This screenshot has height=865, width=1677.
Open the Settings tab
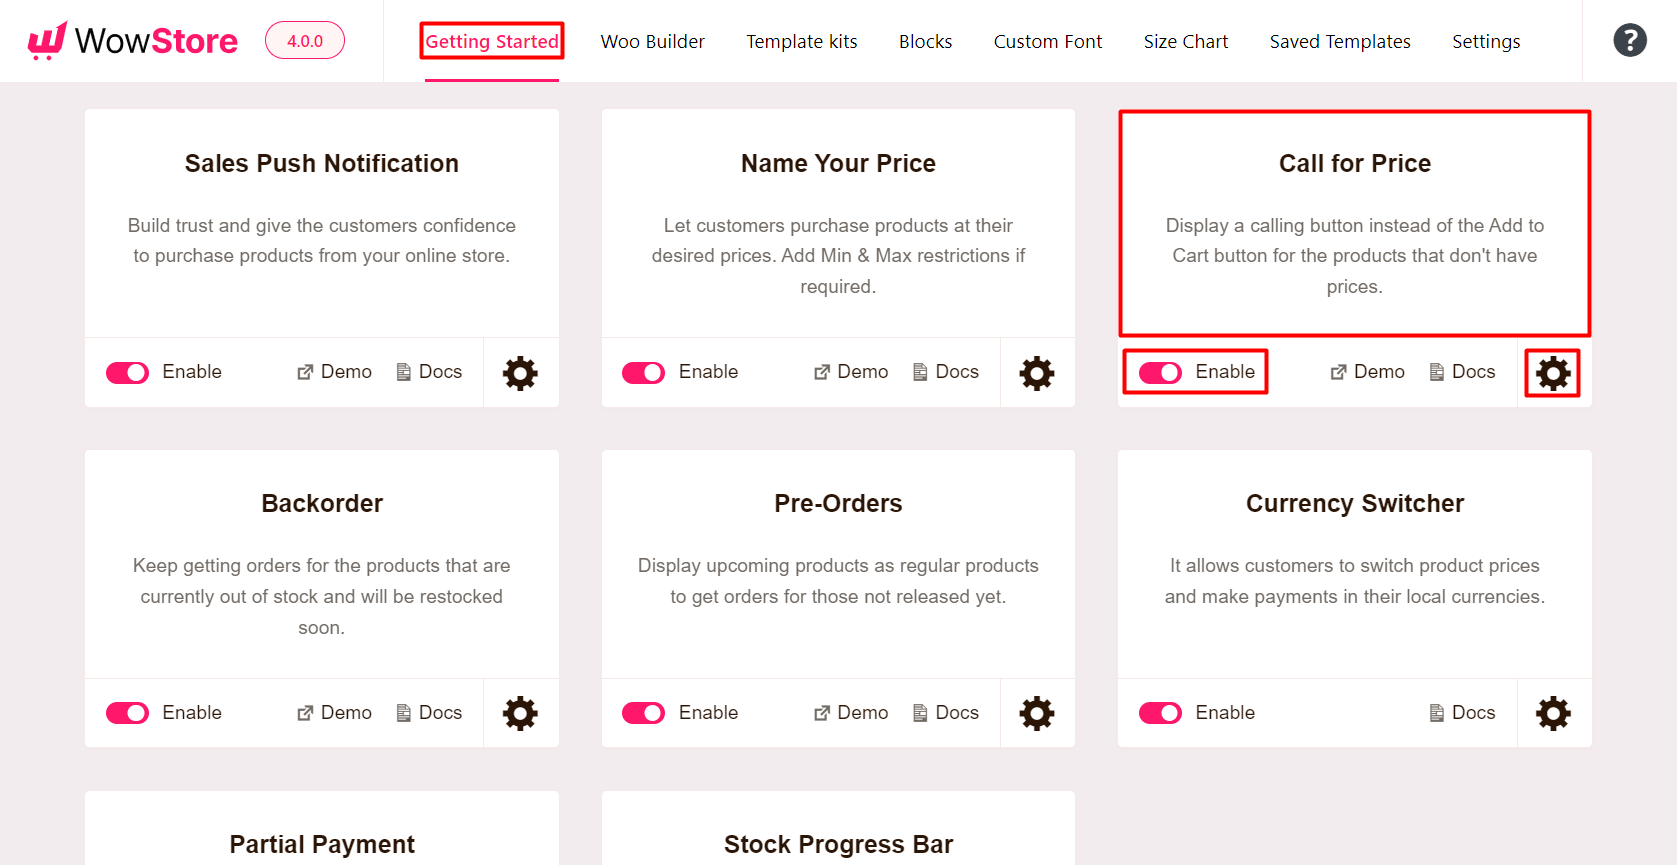(1486, 41)
